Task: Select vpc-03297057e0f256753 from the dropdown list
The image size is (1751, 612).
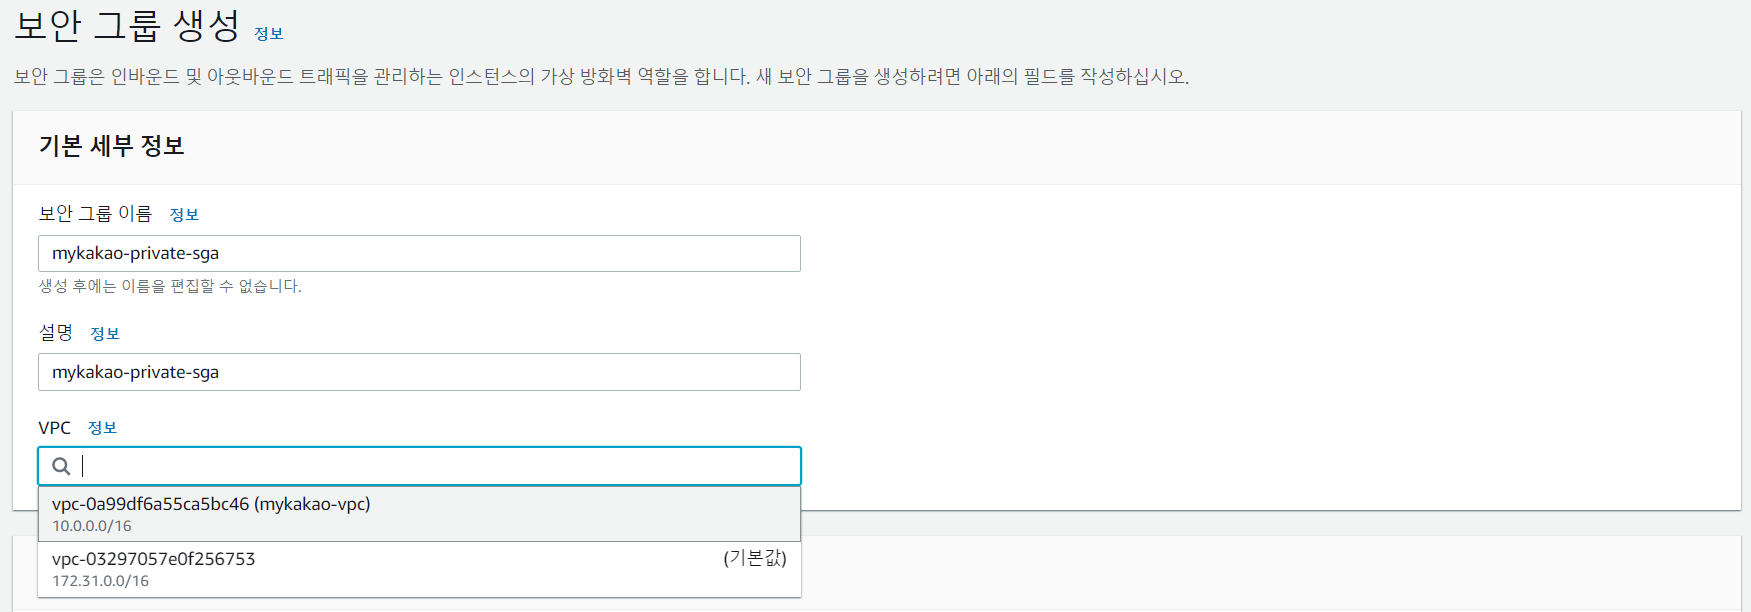Action: point(419,569)
